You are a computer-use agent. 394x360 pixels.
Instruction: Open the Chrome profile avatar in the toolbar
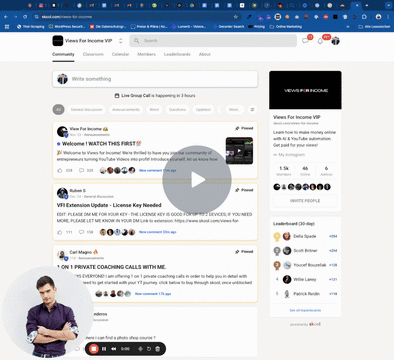click(x=378, y=17)
